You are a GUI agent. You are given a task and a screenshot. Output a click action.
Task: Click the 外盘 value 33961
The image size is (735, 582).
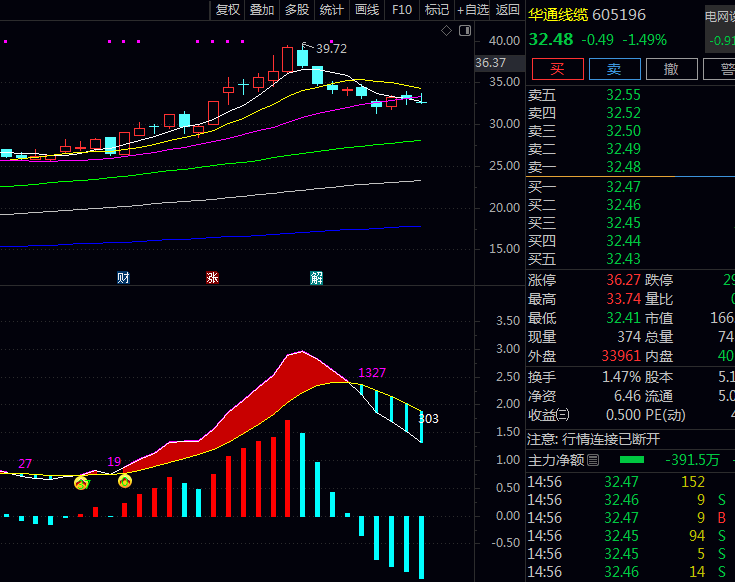[621, 356]
